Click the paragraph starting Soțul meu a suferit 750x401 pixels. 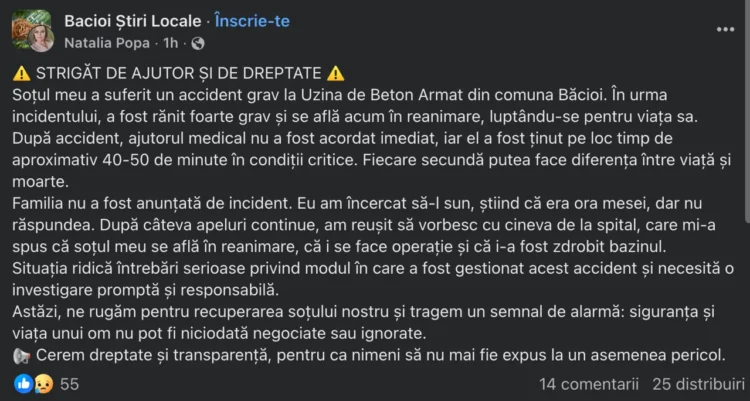[x=370, y=138]
